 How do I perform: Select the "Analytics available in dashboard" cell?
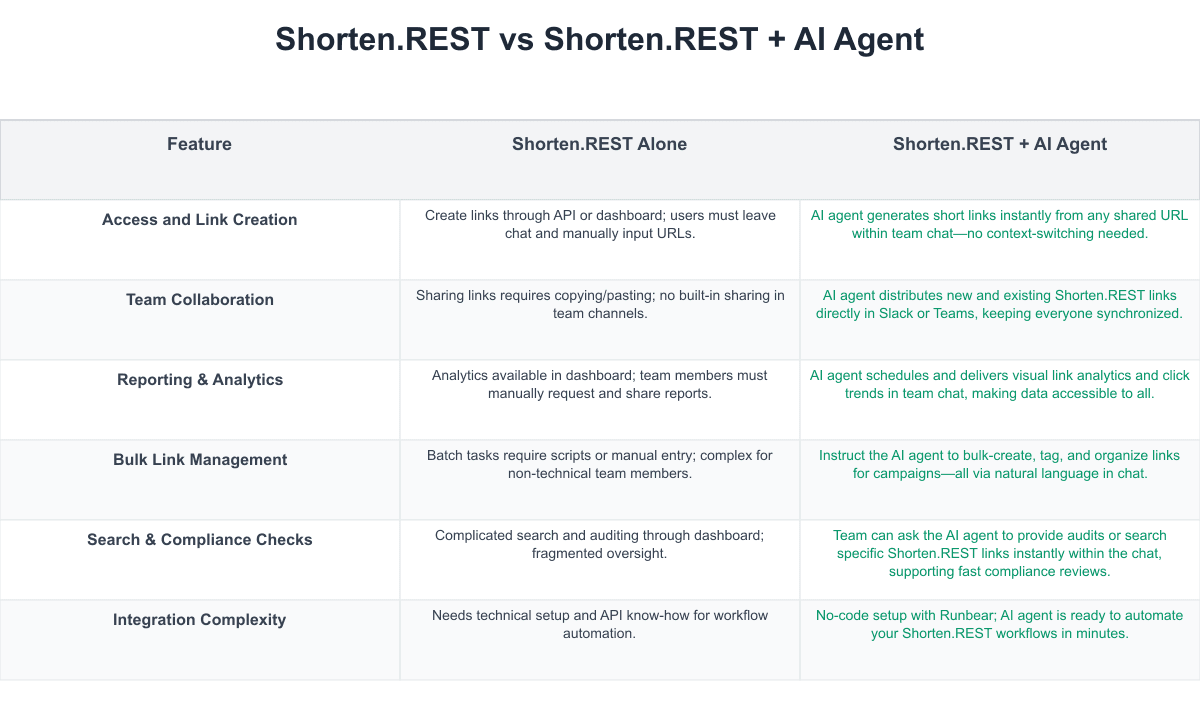click(600, 384)
